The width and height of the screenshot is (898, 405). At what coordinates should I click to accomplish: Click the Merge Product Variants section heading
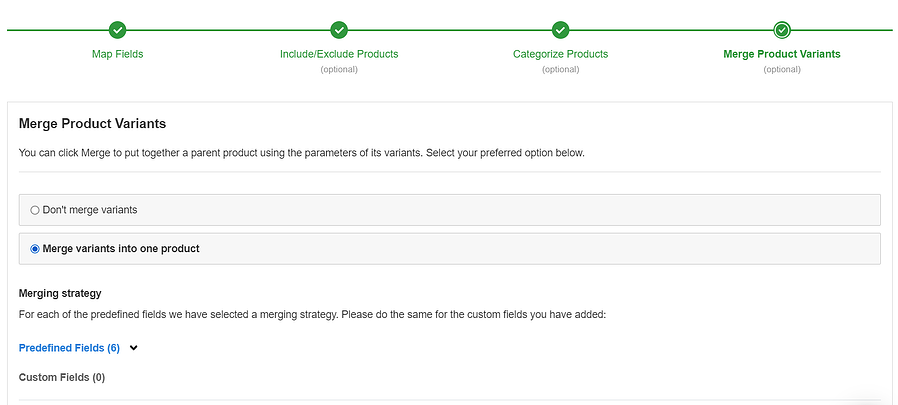[92, 124]
